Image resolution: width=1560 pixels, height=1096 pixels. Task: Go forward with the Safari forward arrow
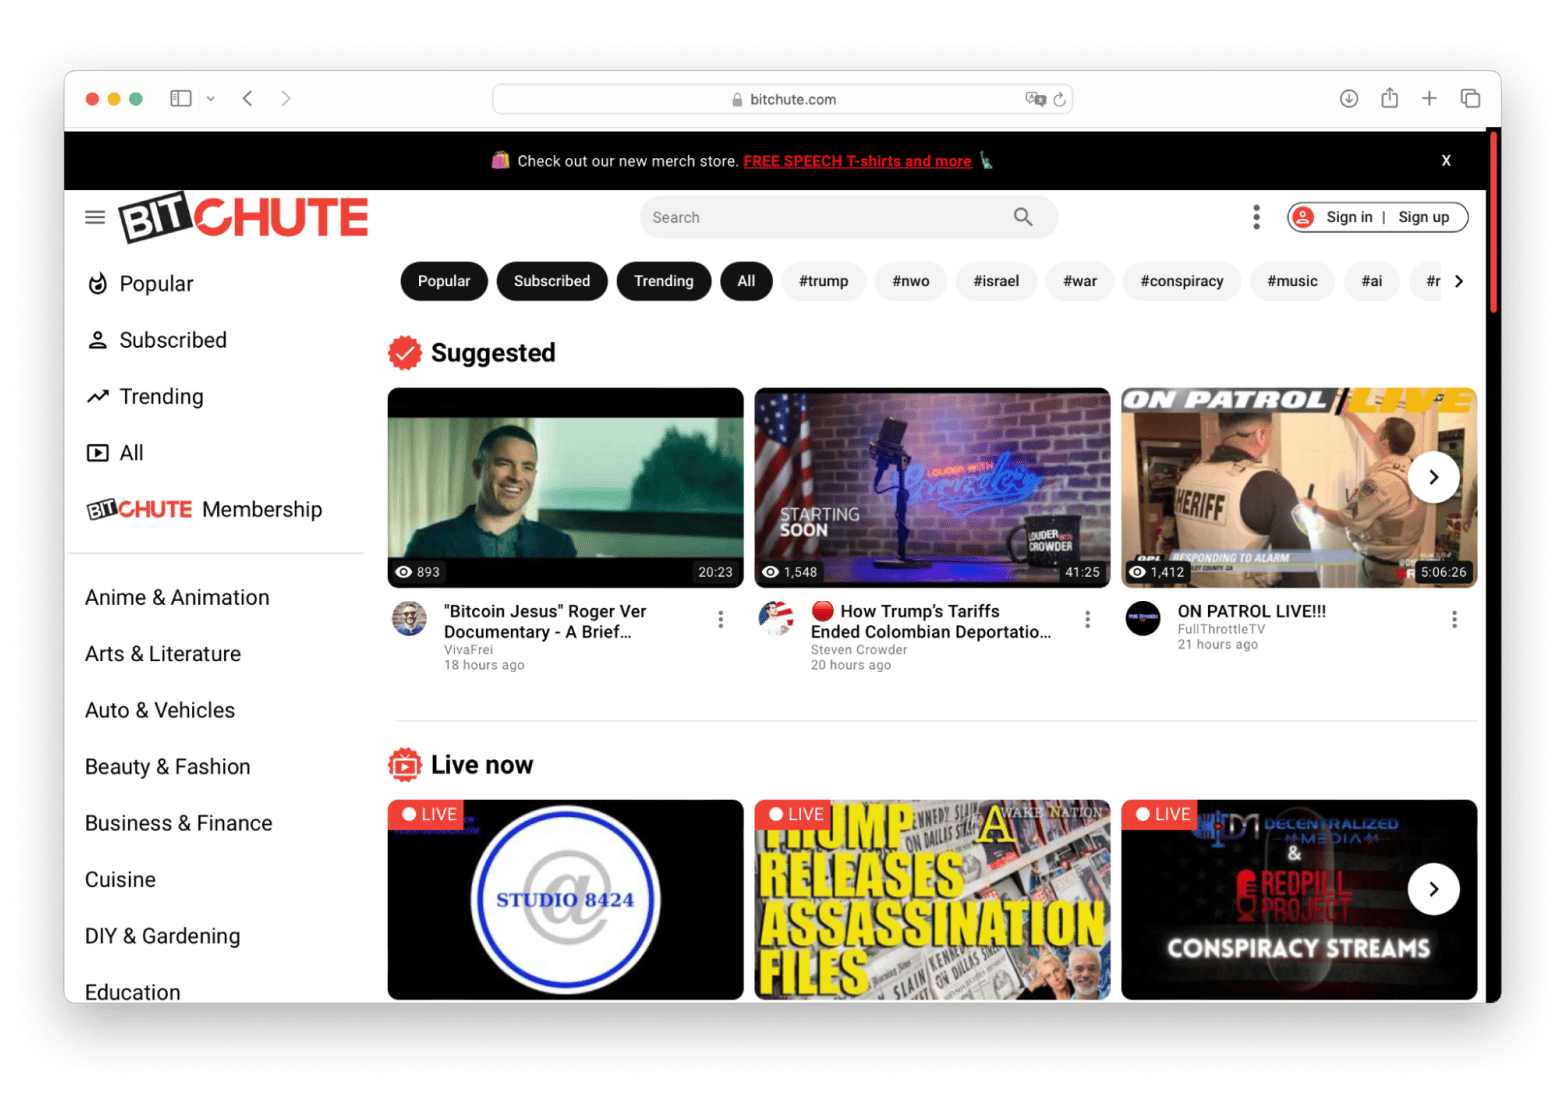pos(286,98)
